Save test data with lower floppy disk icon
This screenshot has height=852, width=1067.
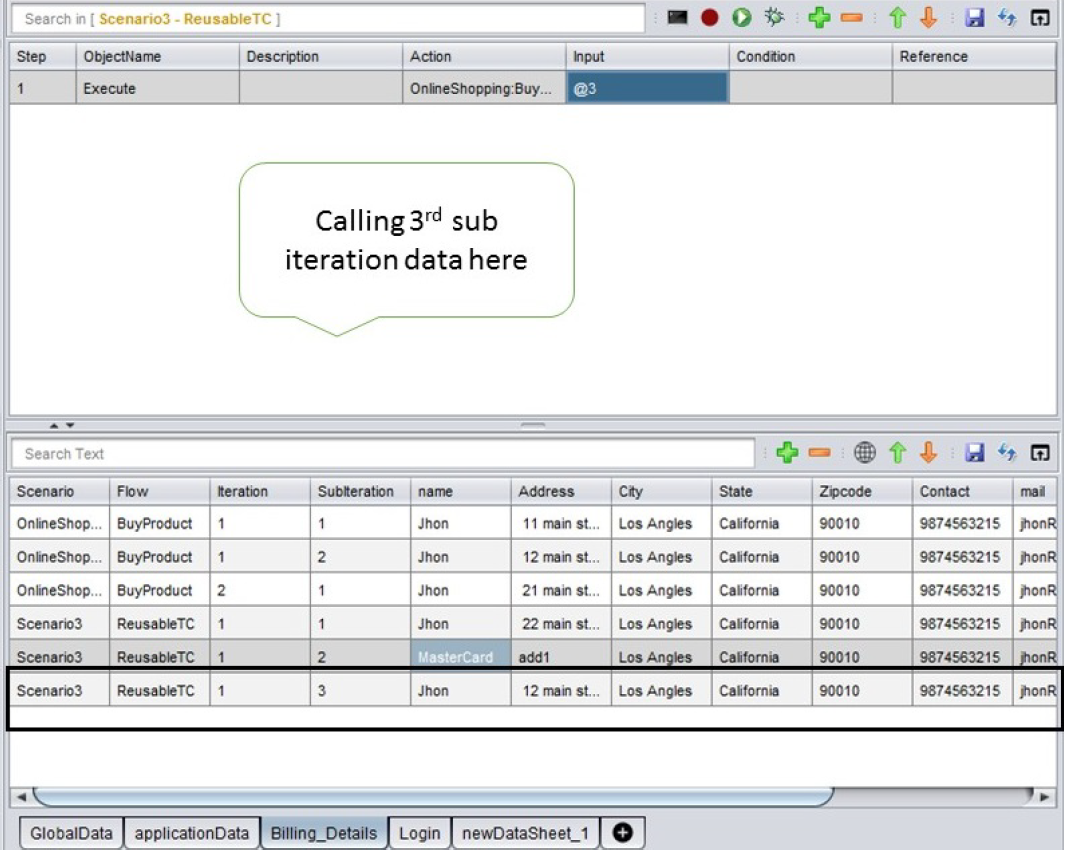[975, 453]
